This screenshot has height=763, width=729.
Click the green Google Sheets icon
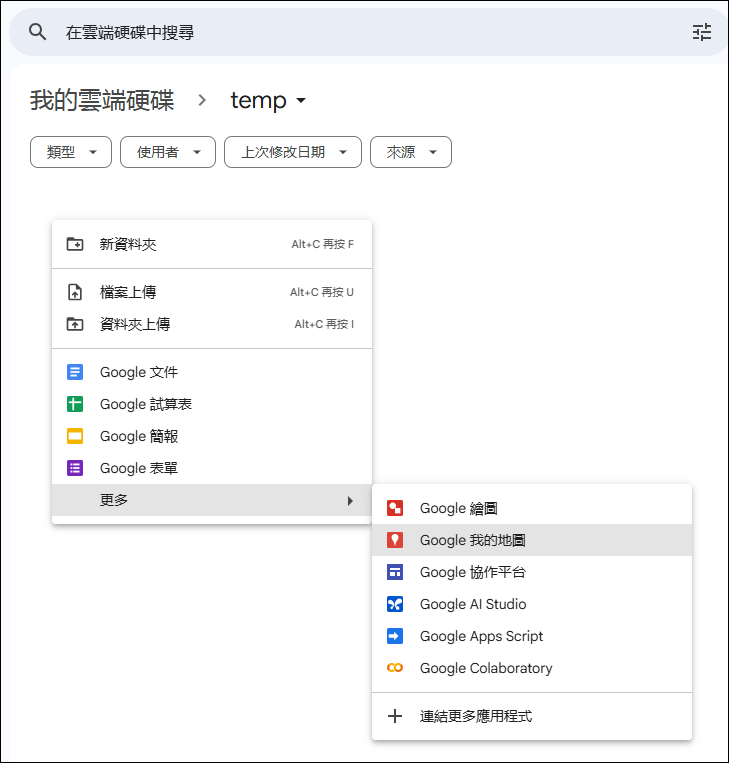(x=75, y=404)
